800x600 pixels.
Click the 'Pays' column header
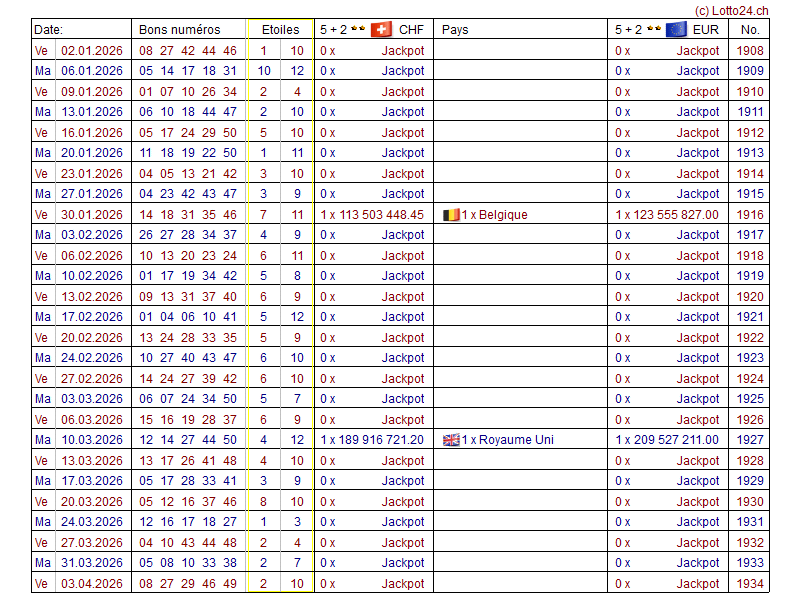coord(455,30)
